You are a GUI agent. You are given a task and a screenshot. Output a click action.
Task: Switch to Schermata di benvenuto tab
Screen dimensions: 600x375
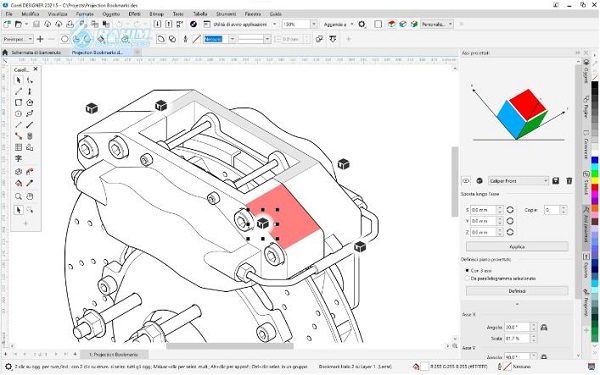tap(36, 52)
